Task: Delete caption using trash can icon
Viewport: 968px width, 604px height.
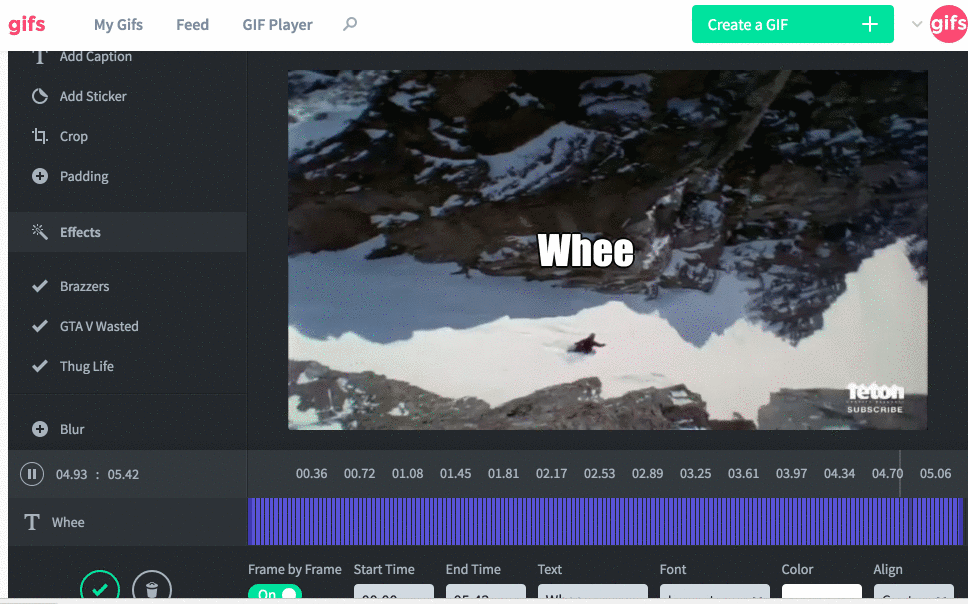Action: coord(152,589)
